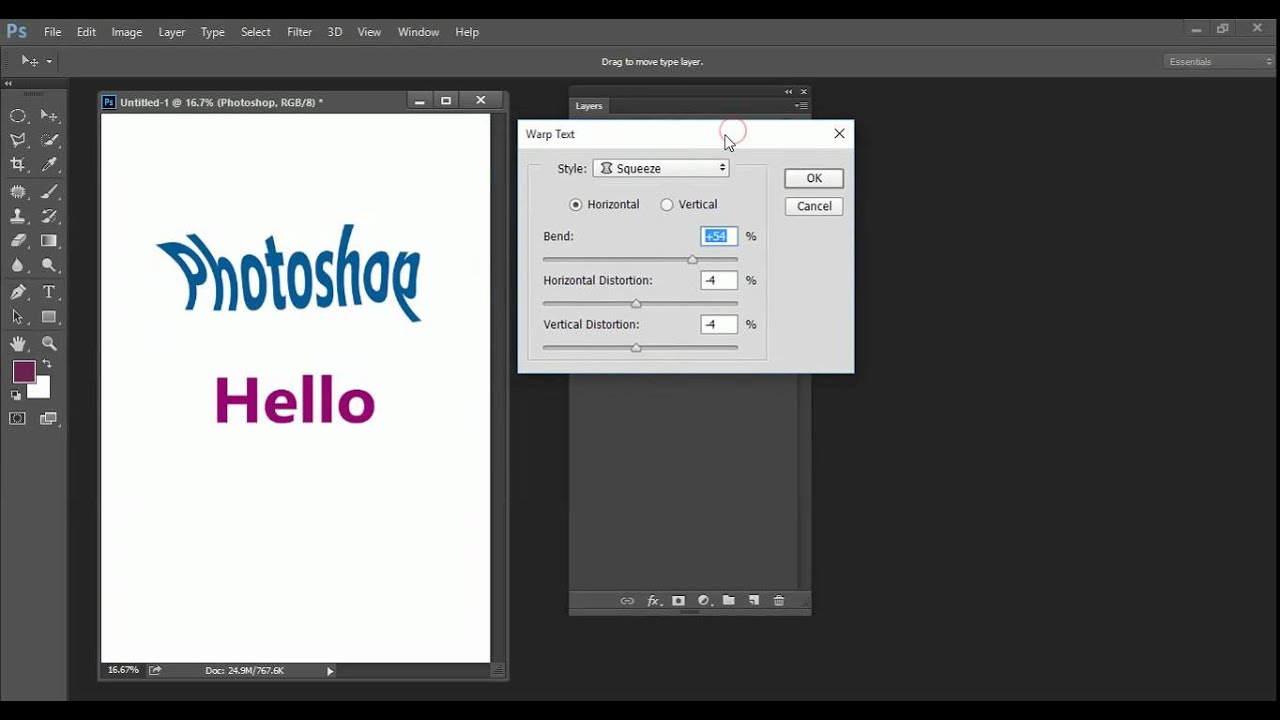Change the screen mode
The image size is (1280, 720).
[x=49, y=418]
